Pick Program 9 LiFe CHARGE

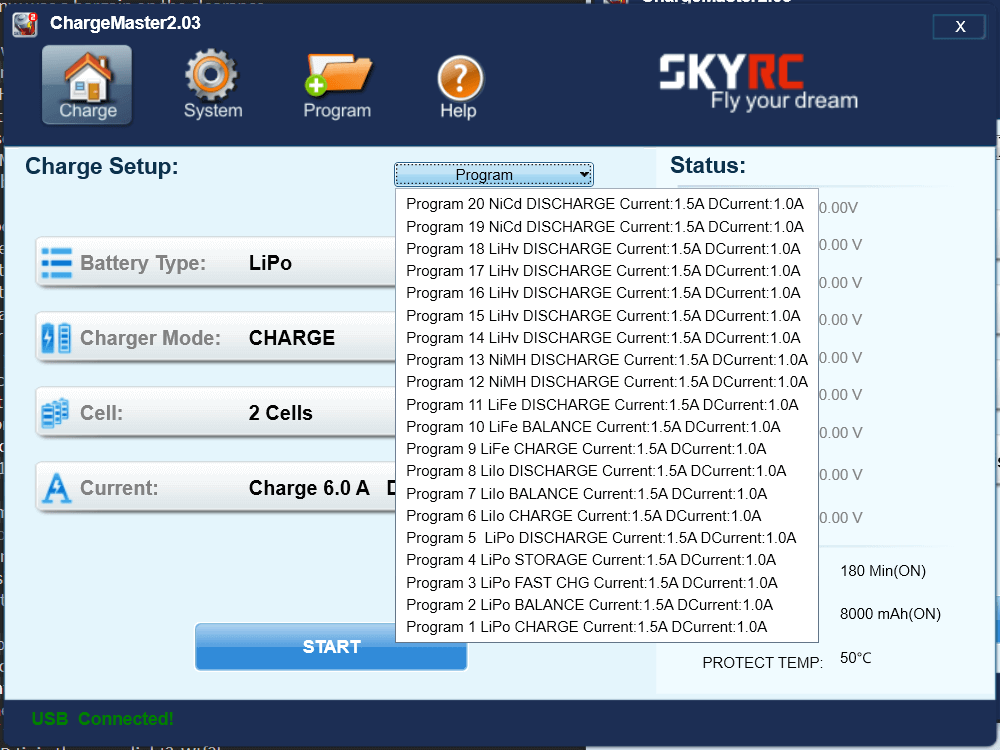tap(586, 449)
